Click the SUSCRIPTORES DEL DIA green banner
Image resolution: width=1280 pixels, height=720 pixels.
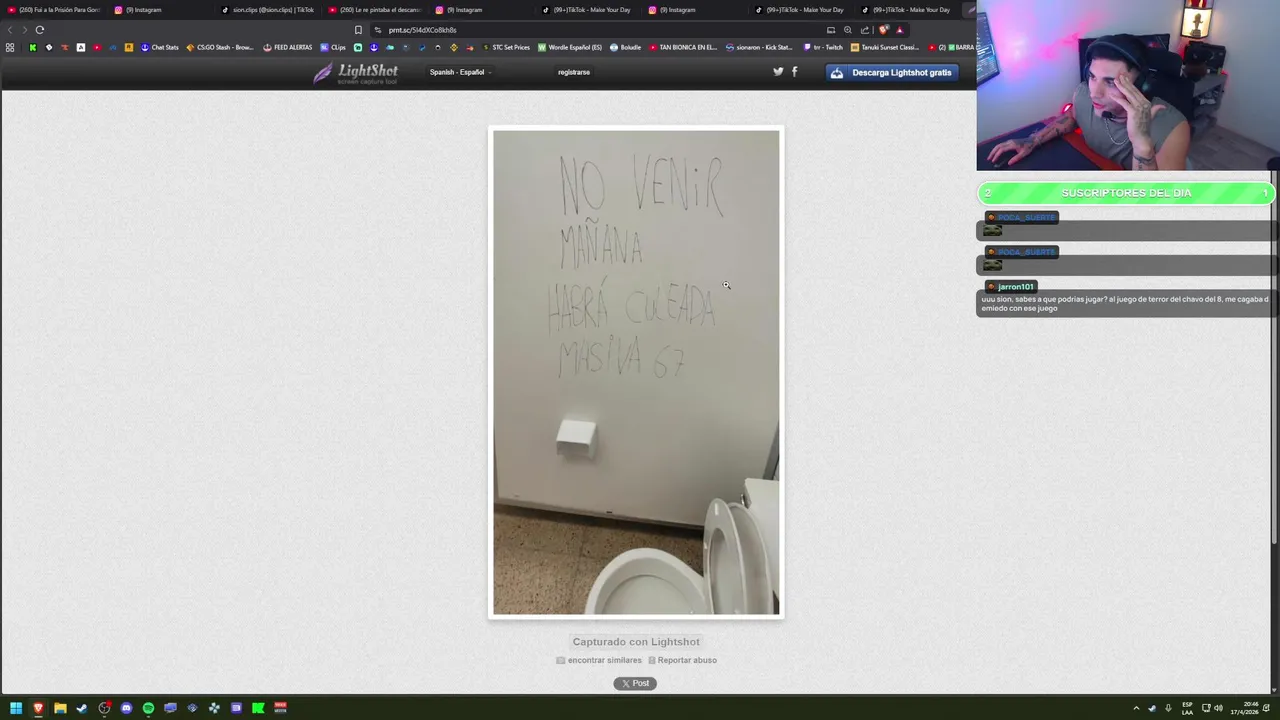[x=1126, y=193]
